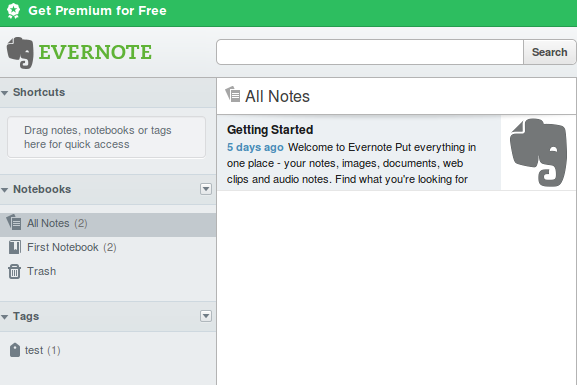This screenshot has height=385, width=577.
Task: Click the Trash can icon
Action: (x=14, y=271)
